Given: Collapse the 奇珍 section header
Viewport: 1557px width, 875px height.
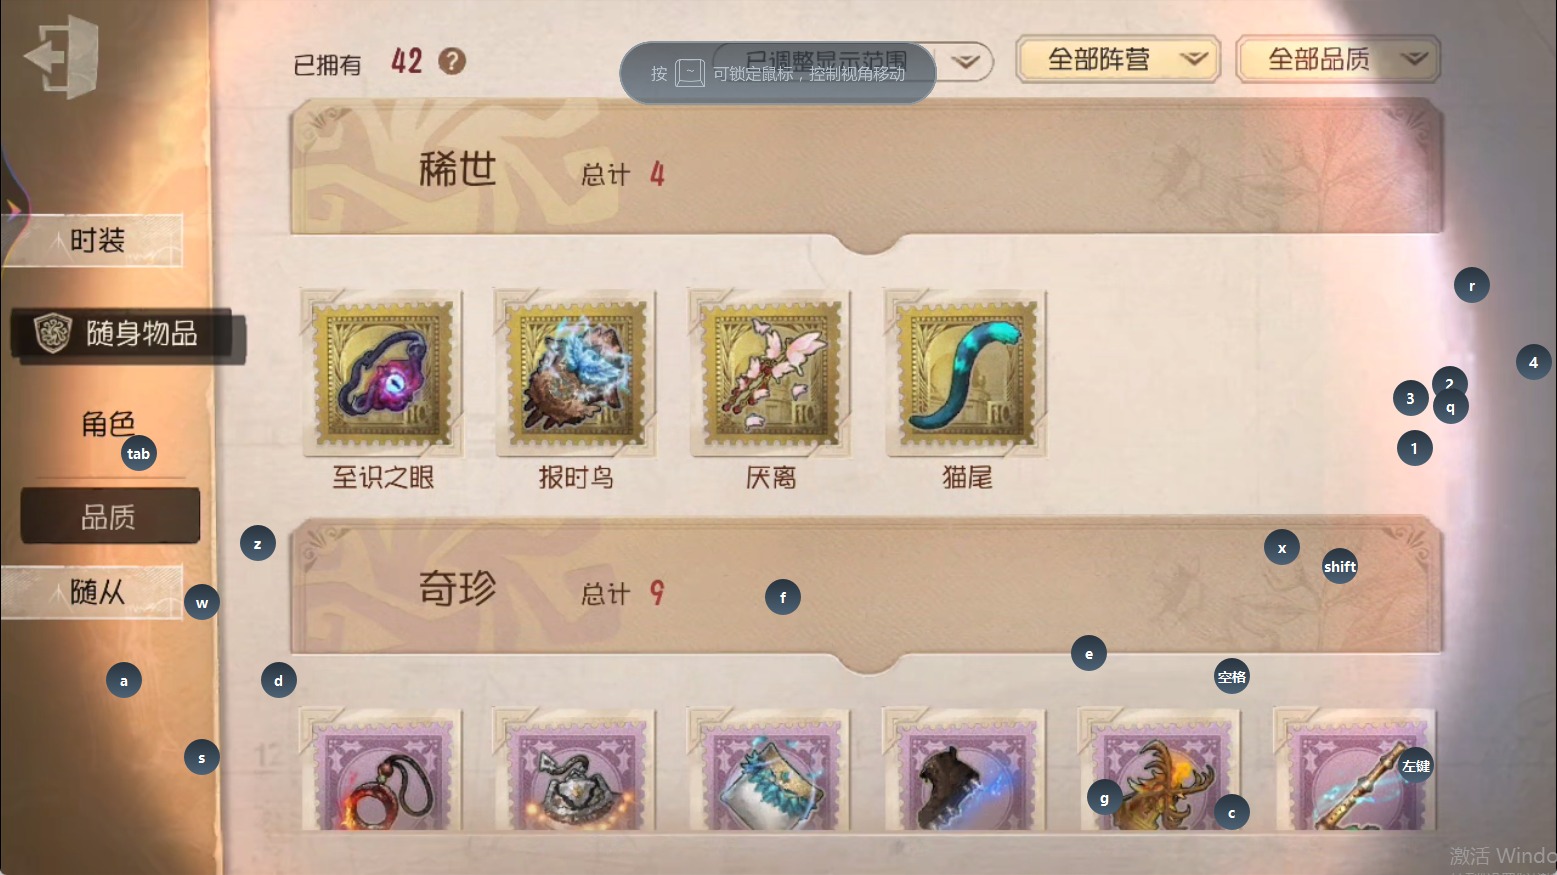Looking at the screenshot, I should tap(866, 590).
